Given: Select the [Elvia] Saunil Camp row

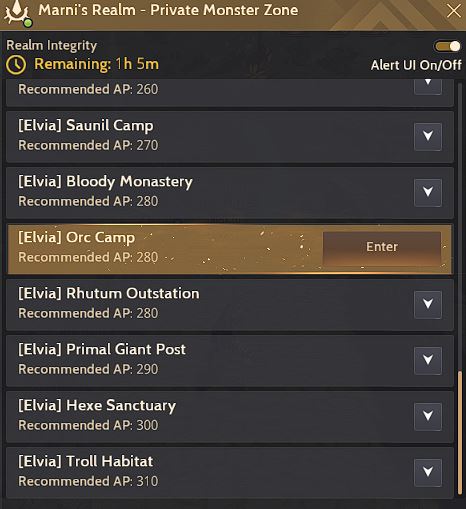Looking at the screenshot, I should pyautogui.click(x=230, y=137).
